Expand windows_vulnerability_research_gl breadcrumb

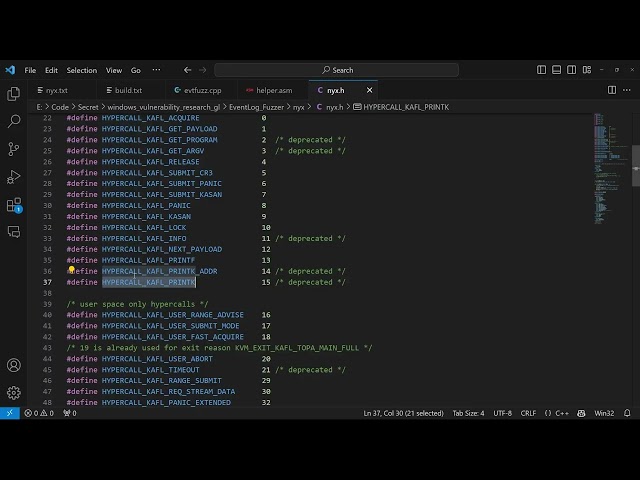(164, 107)
